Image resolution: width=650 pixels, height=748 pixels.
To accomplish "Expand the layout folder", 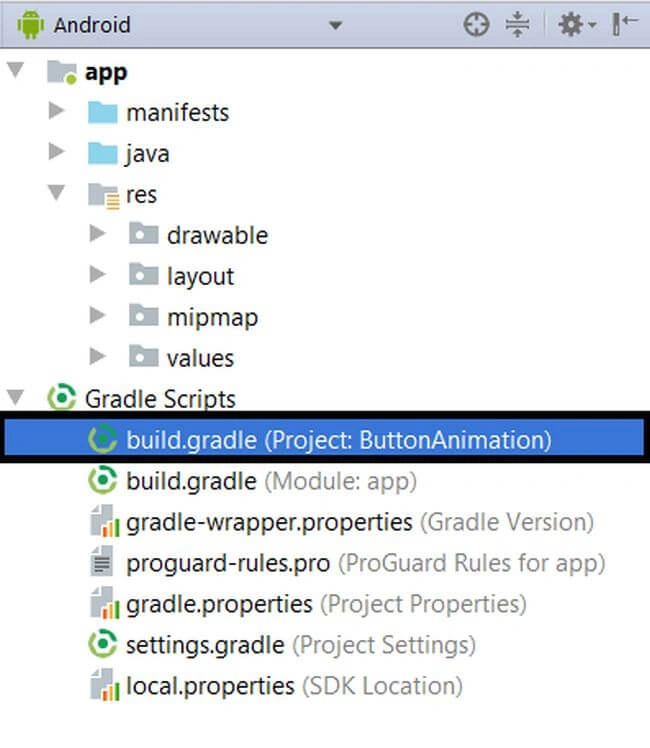I will click(98, 274).
